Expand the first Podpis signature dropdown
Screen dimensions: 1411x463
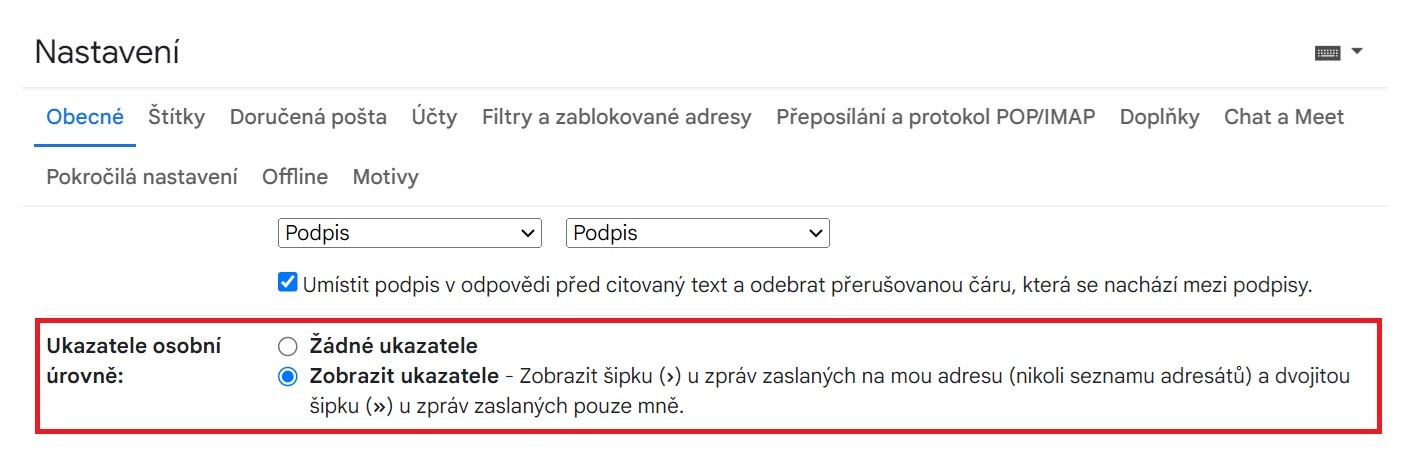(x=409, y=233)
